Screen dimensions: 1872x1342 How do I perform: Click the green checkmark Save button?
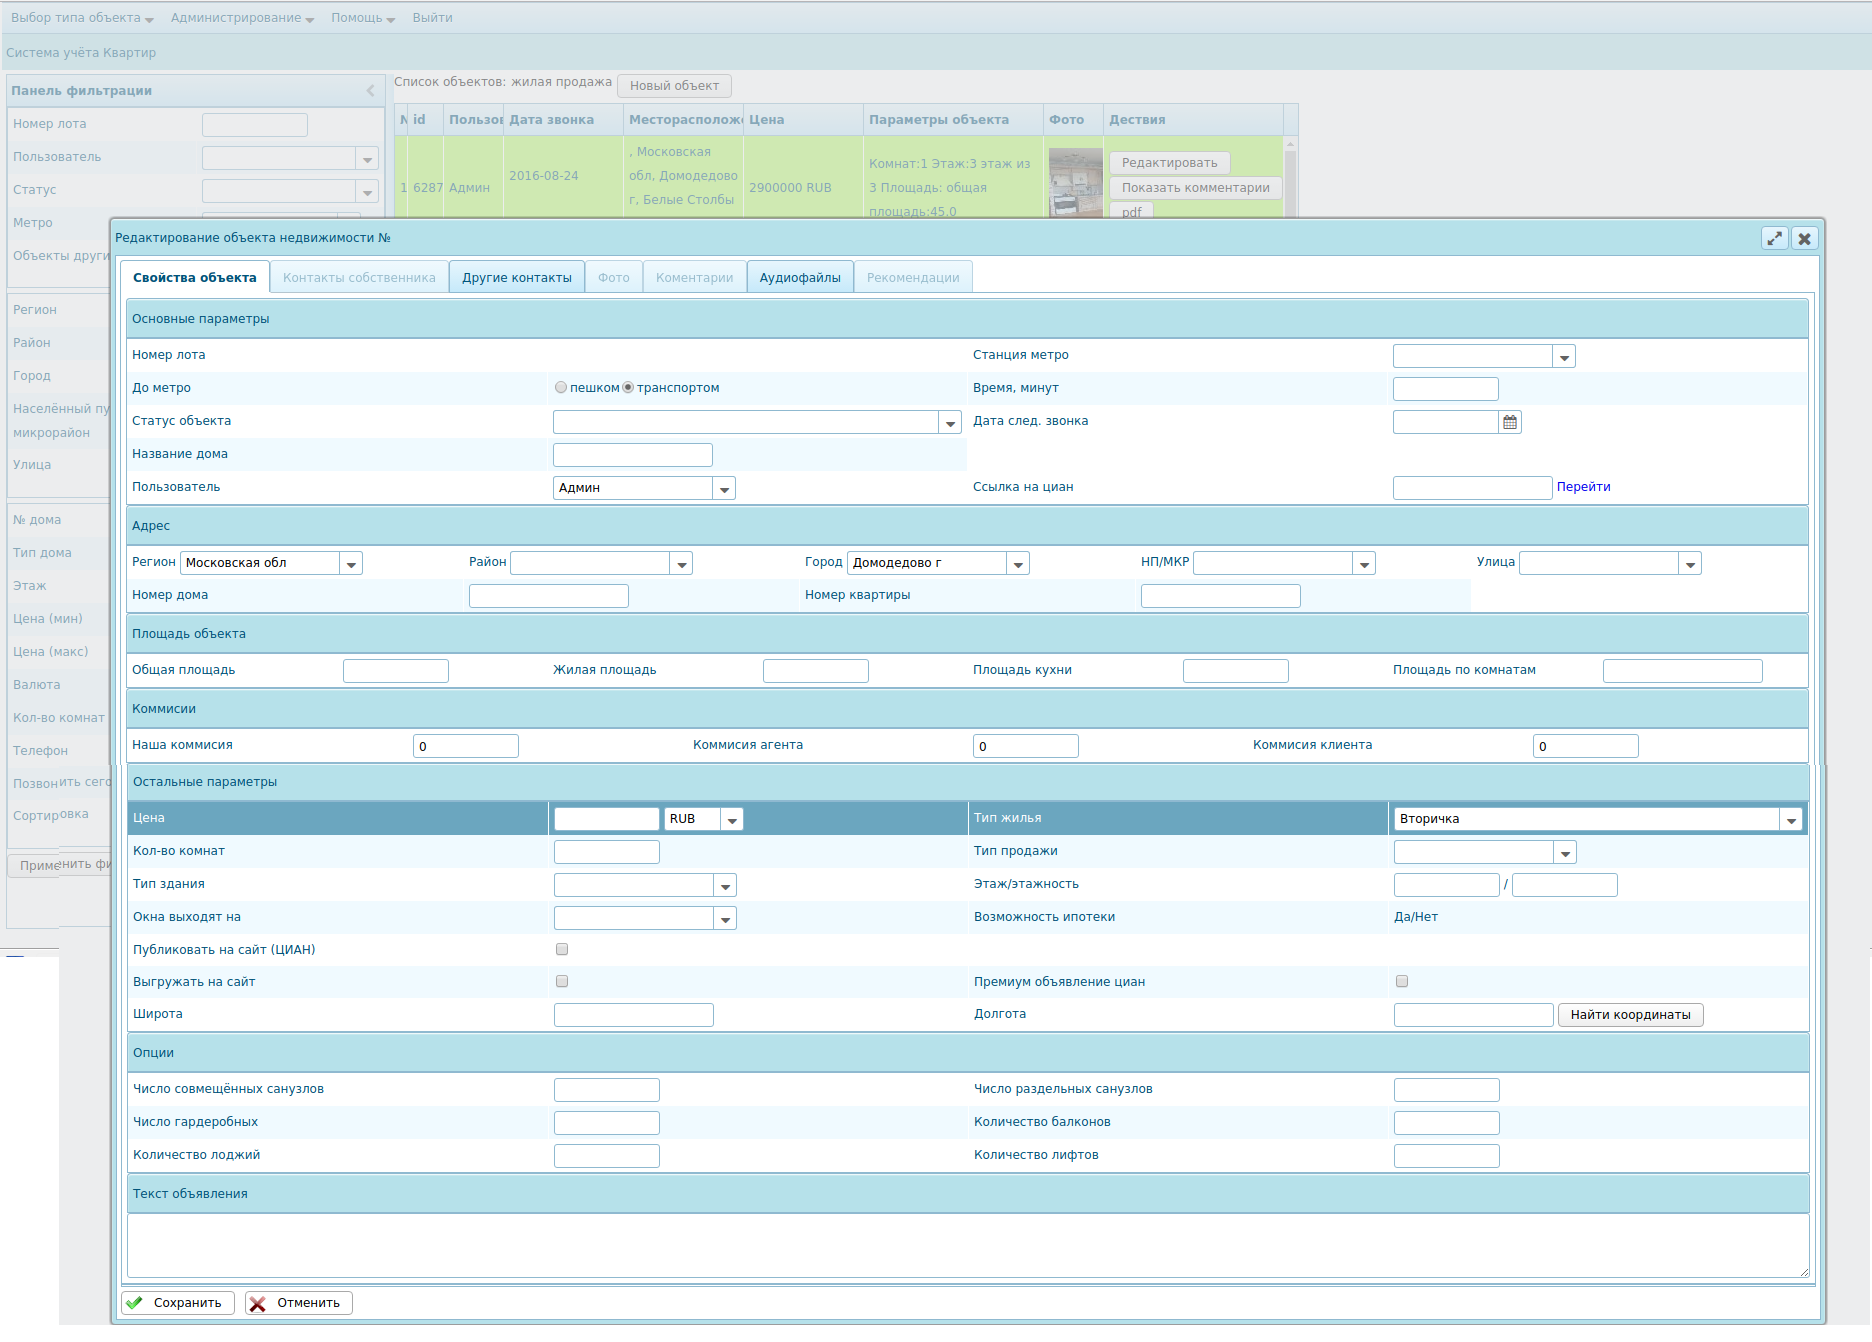[x=178, y=1303]
